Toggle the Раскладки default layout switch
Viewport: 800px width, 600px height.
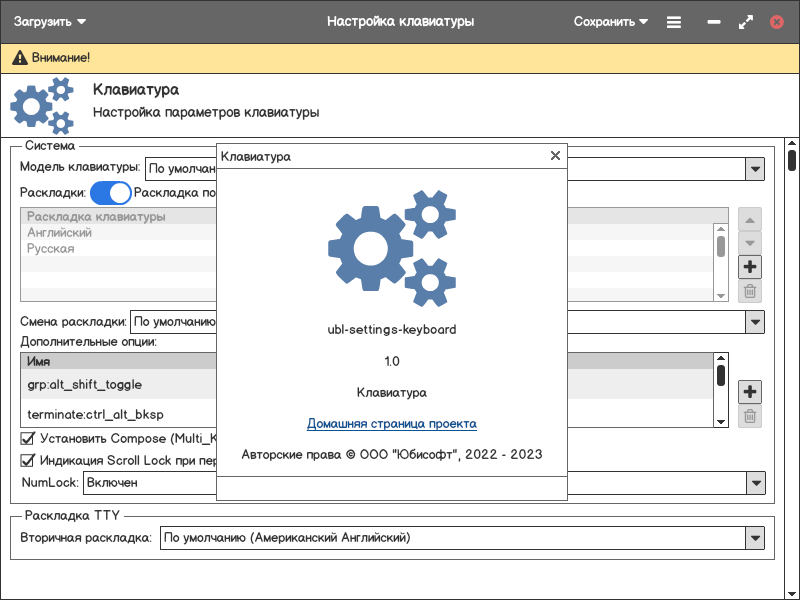tap(111, 193)
